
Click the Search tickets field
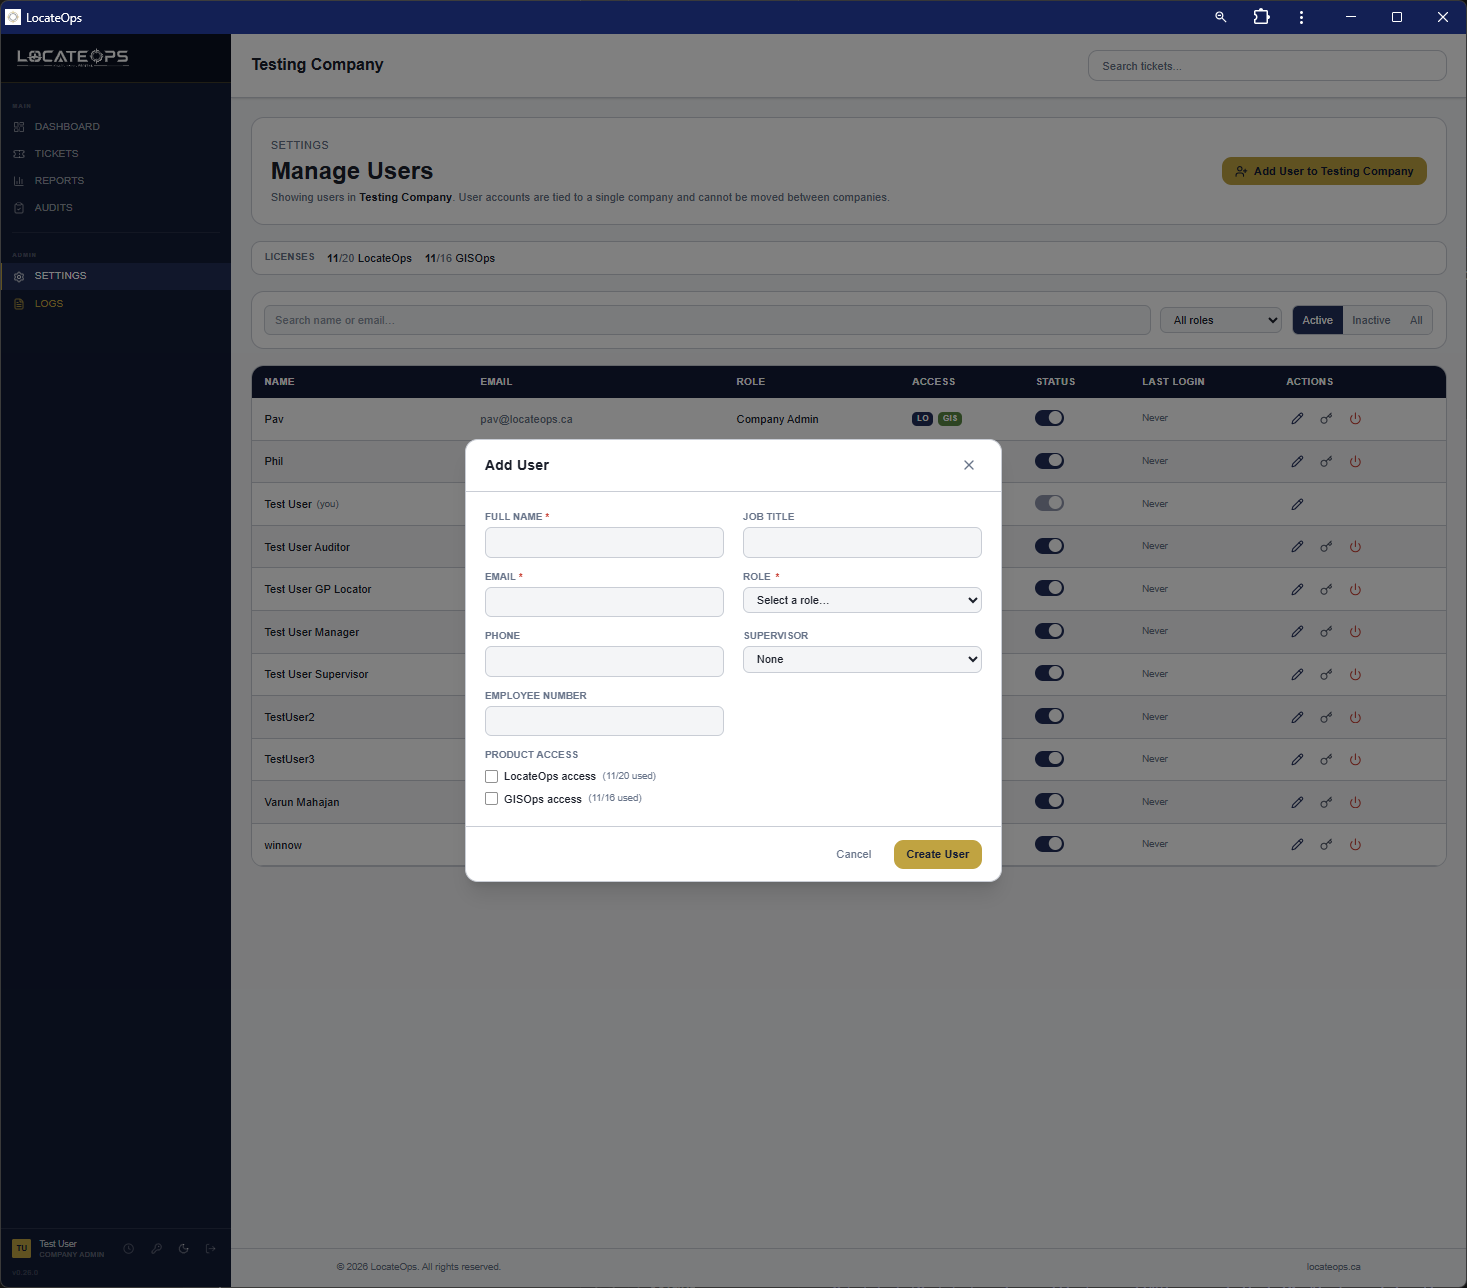(1267, 66)
